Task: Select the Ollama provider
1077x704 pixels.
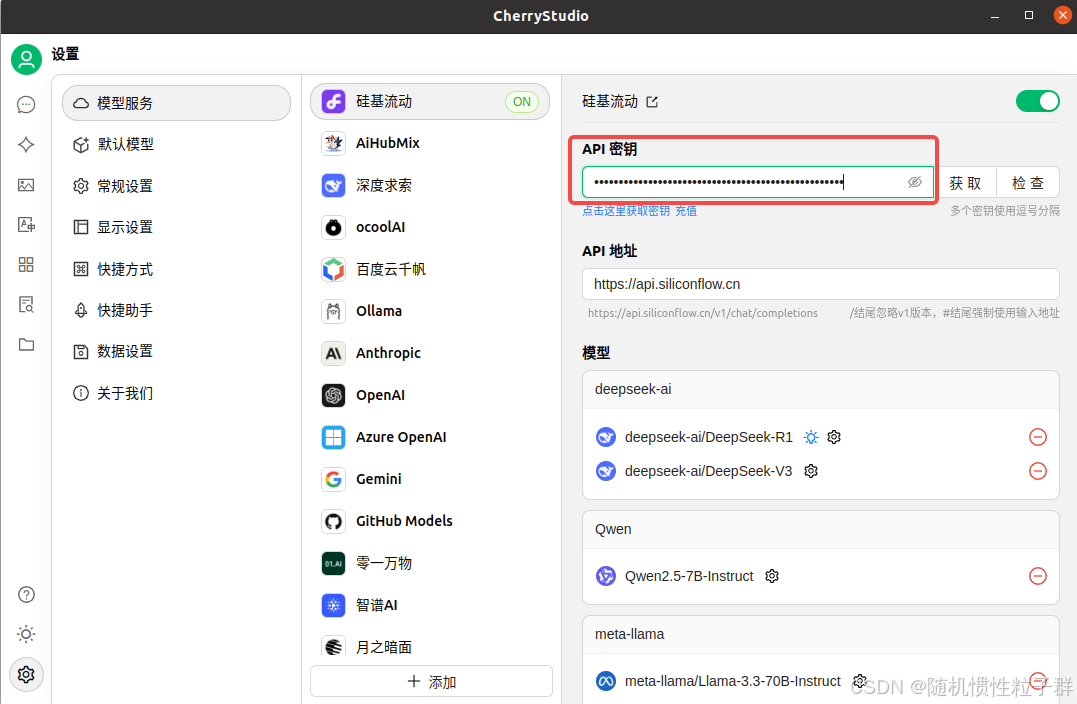Action: coord(430,311)
